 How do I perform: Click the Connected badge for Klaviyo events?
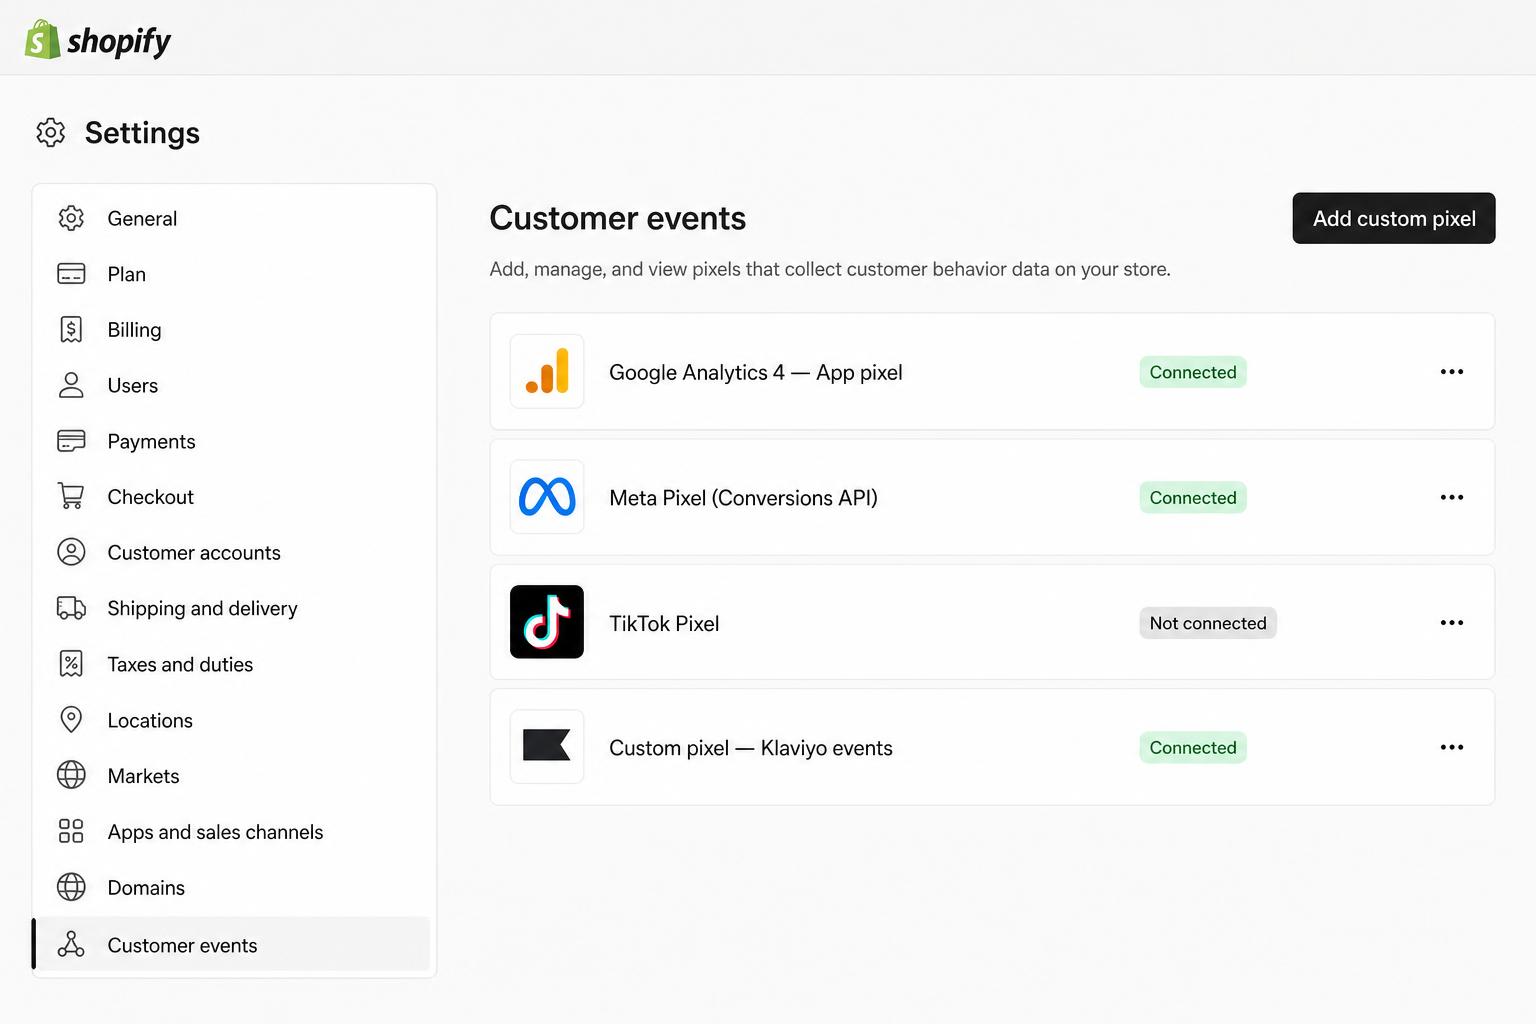pyautogui.click(x=1193, y=747)
